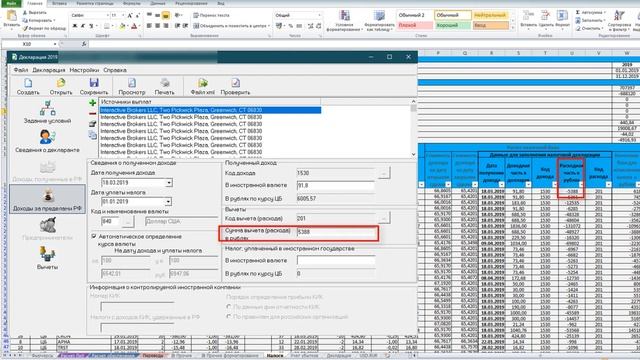The image size is (640, 360).
Task: Open Excel Name Box dropdown arrow
Action: click(x=55, y=44)
